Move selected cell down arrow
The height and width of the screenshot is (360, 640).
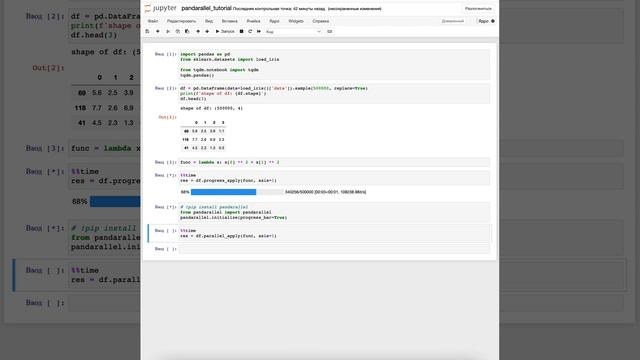point(207,31)
